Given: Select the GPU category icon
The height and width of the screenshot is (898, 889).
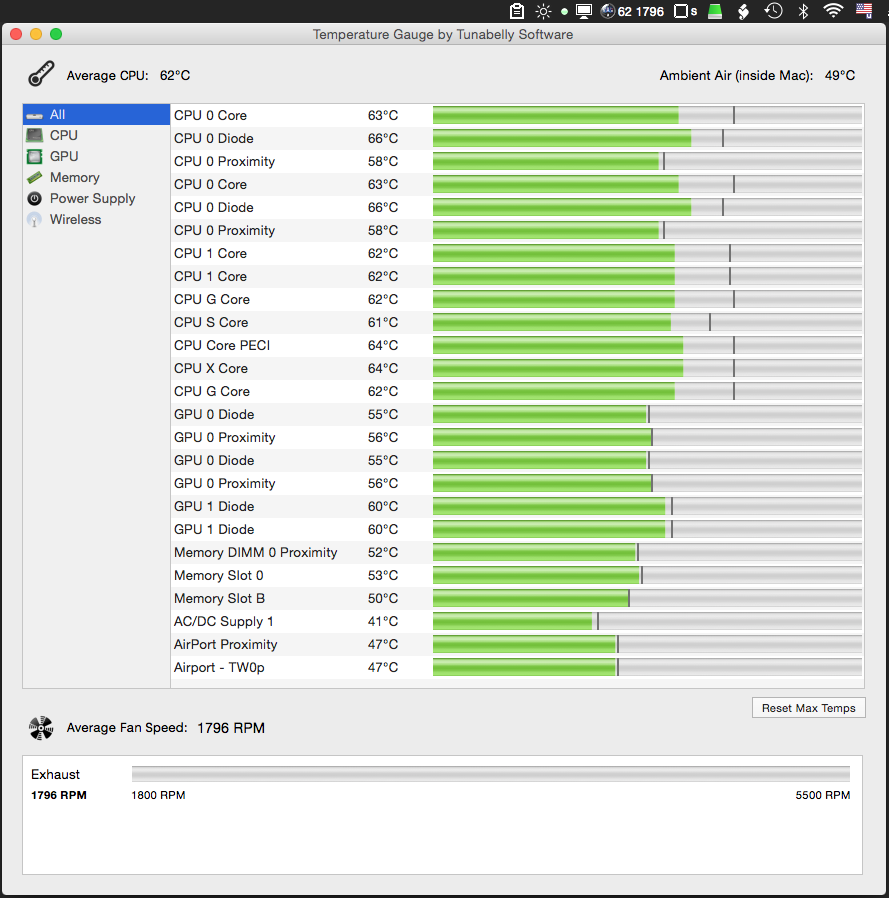Looking at the screenshot, I should click(x=35, y=156).
